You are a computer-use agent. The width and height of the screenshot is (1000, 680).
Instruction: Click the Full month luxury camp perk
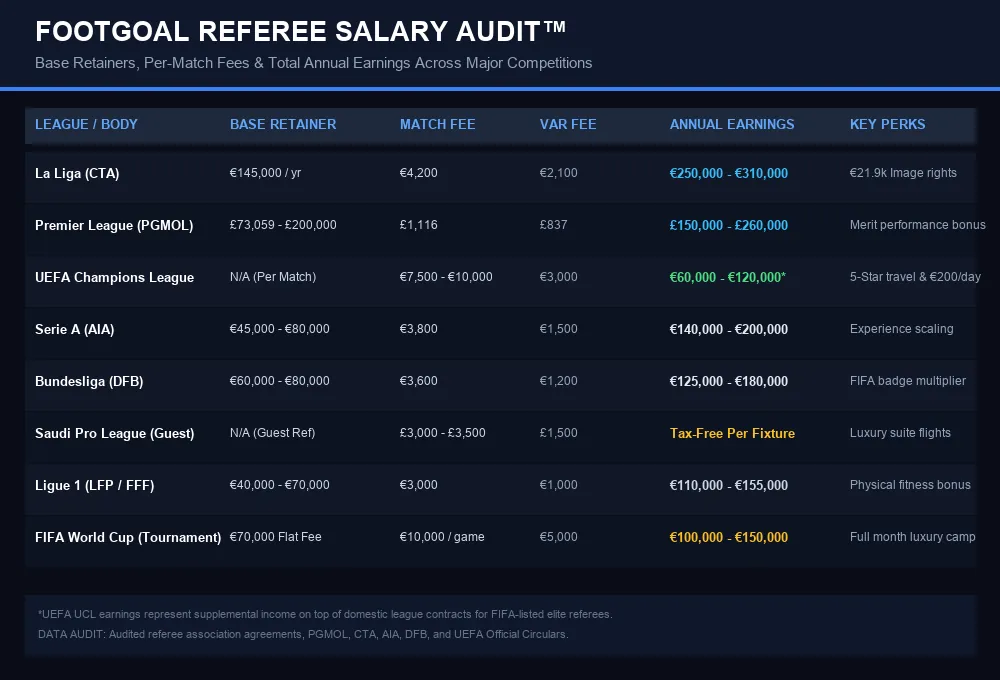[913, 536]
